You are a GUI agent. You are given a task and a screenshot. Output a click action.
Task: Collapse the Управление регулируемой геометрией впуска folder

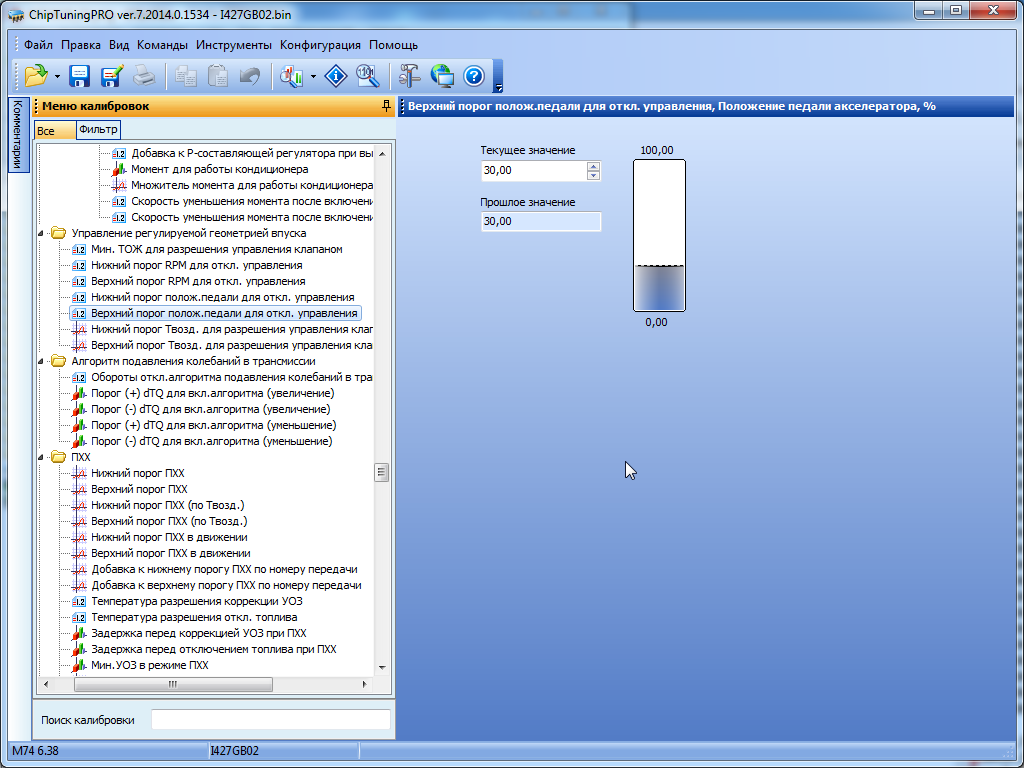[42, 233]
